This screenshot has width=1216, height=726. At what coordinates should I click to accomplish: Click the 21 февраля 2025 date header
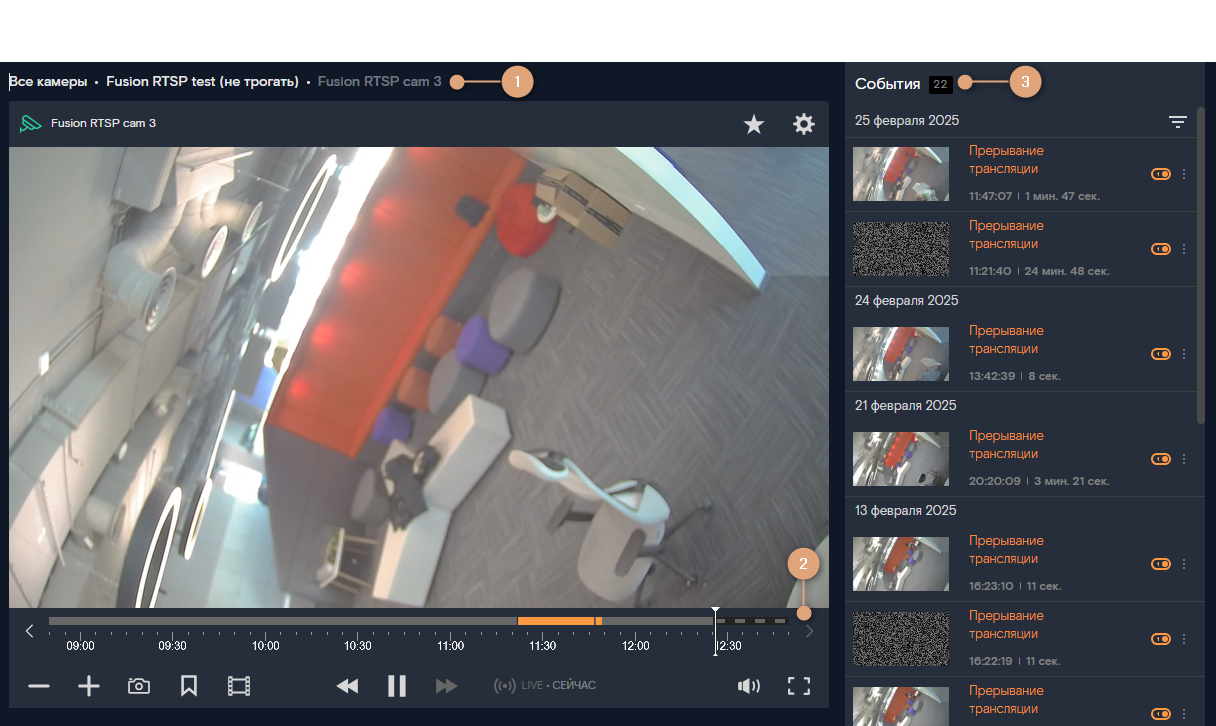(906, 405)
